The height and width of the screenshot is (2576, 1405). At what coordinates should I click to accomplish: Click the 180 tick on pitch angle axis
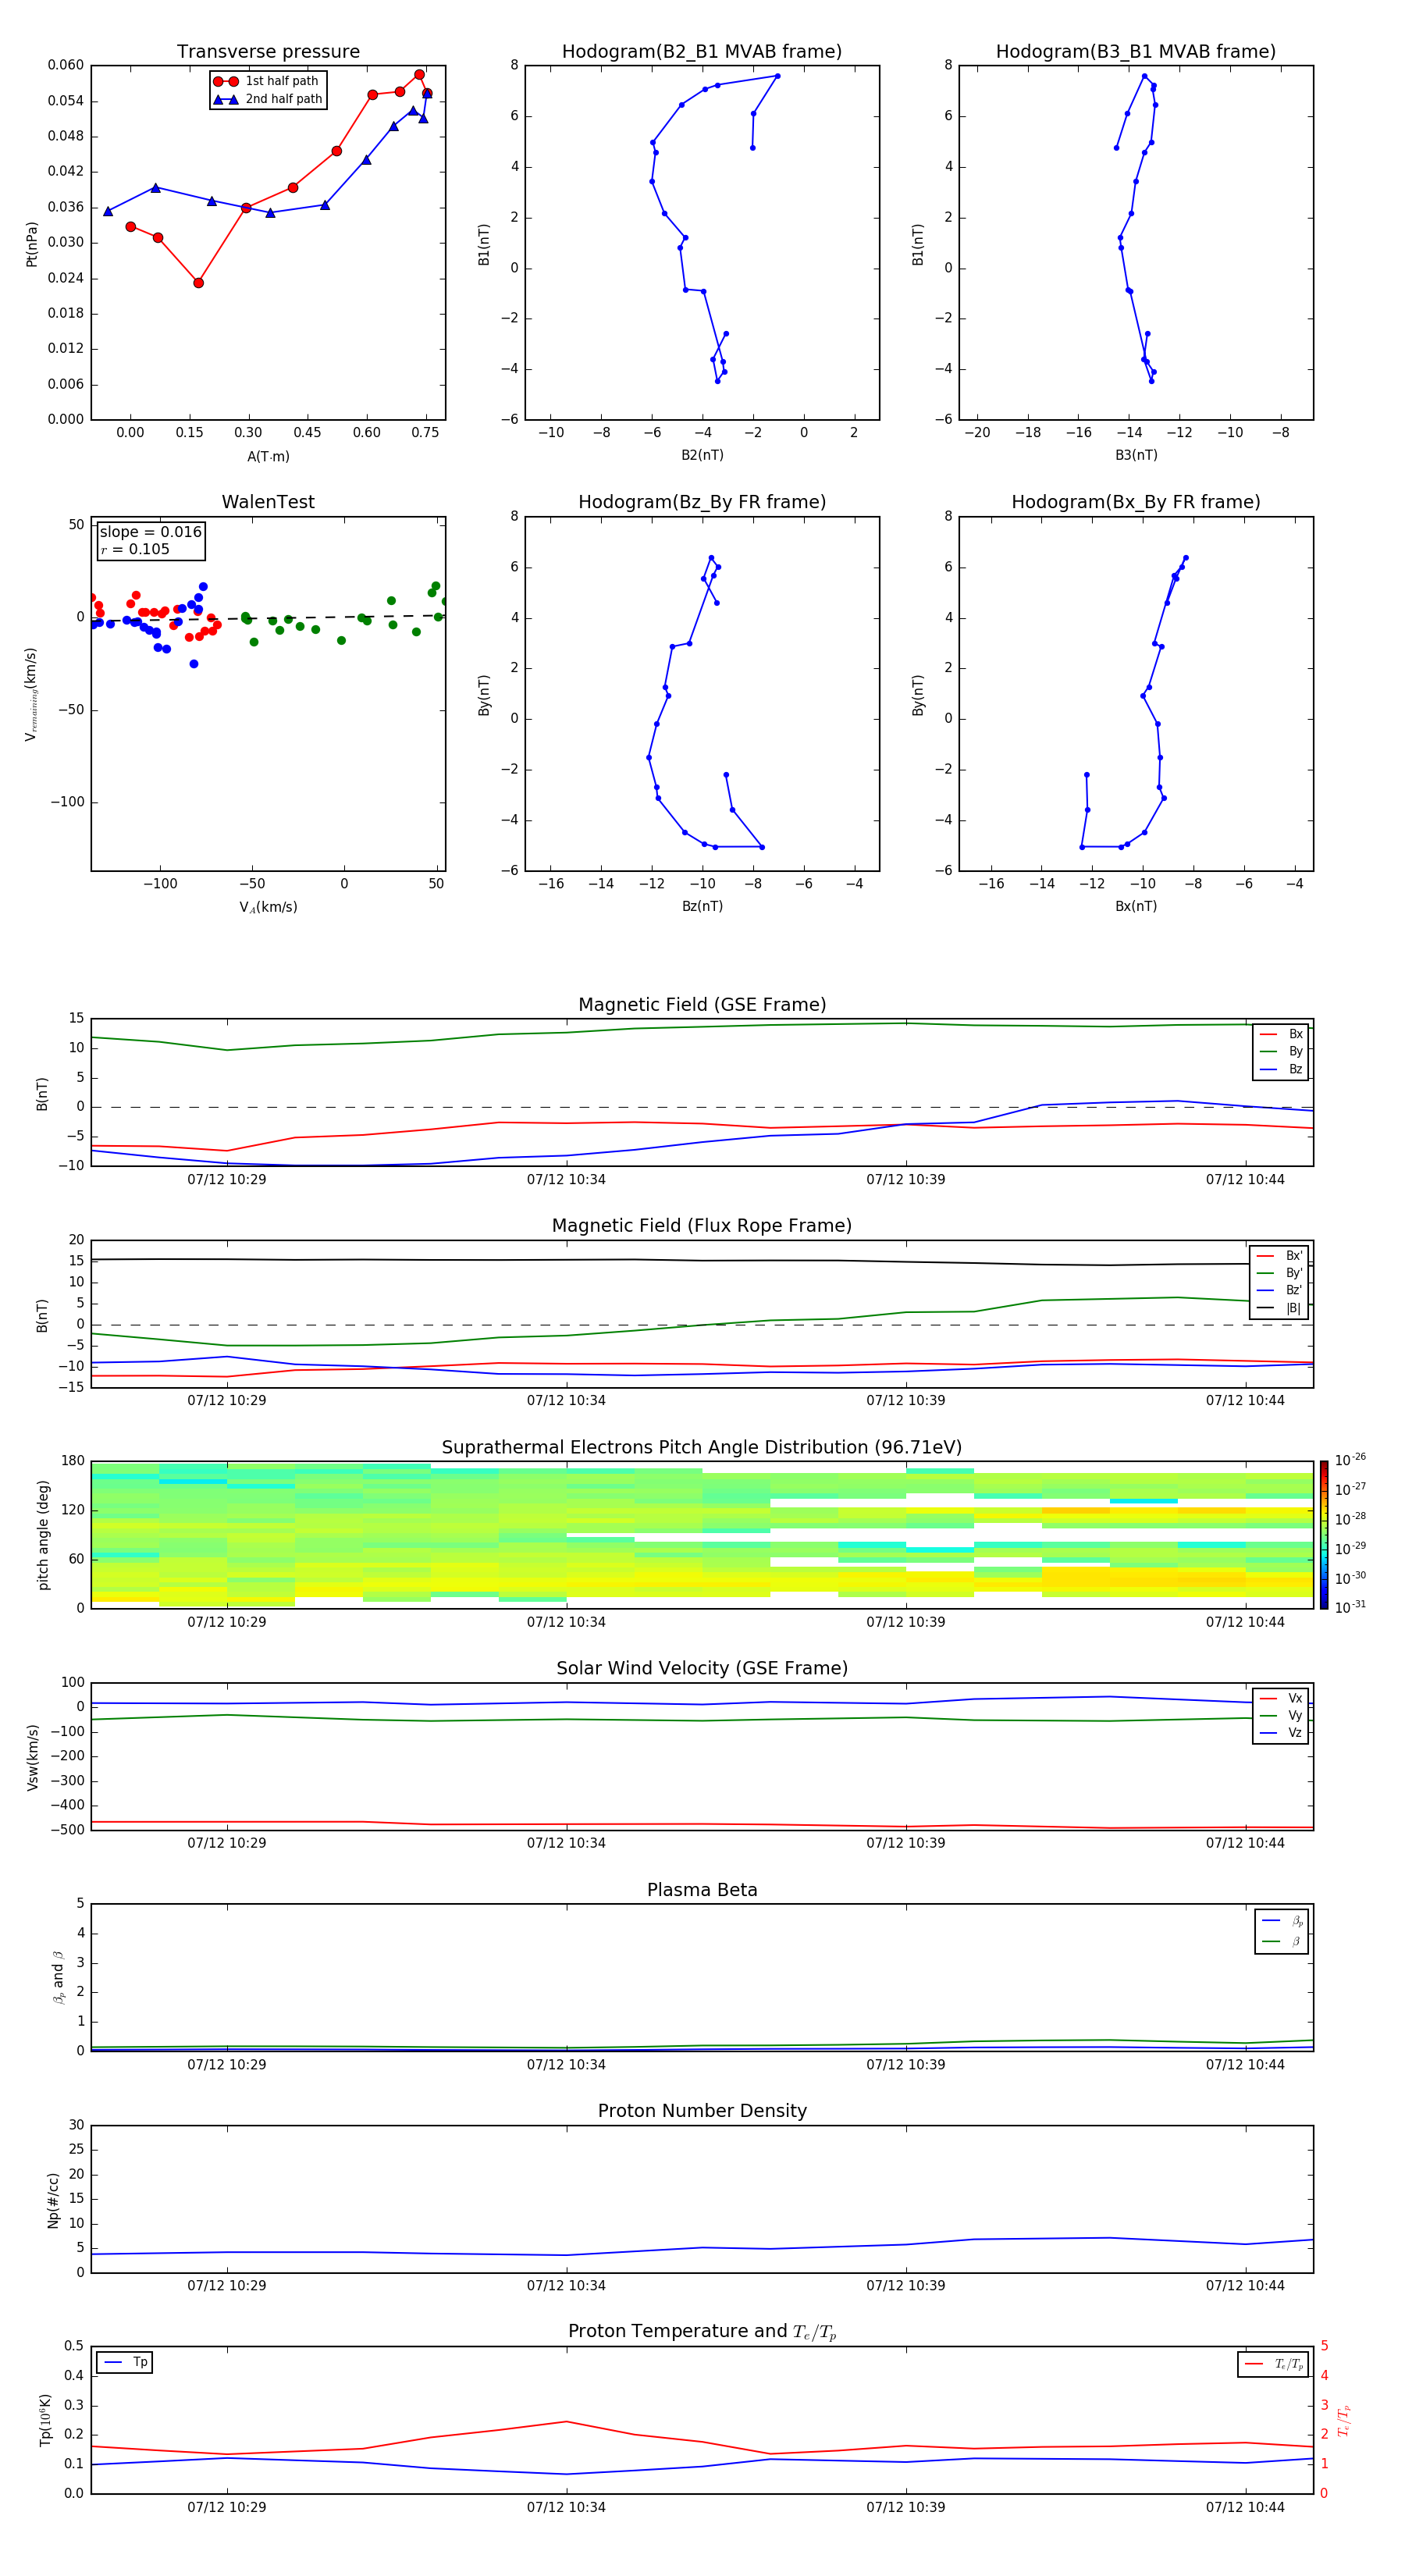pos(73,1461)
